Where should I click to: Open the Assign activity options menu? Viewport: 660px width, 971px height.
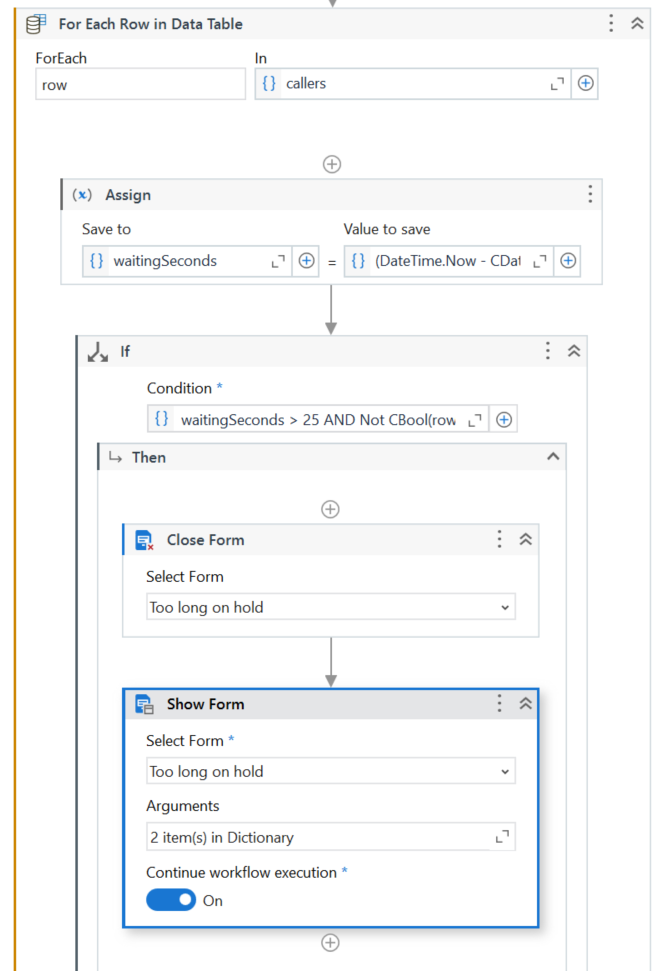tap(590, 194)
